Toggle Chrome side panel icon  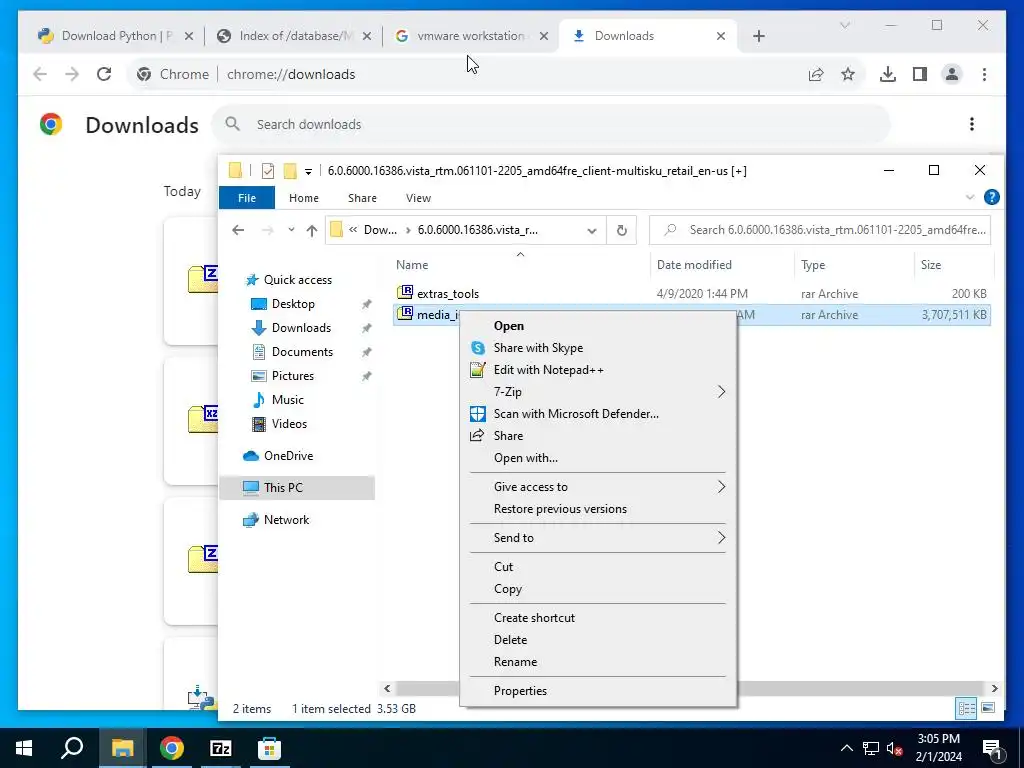(x=920, y=74)
